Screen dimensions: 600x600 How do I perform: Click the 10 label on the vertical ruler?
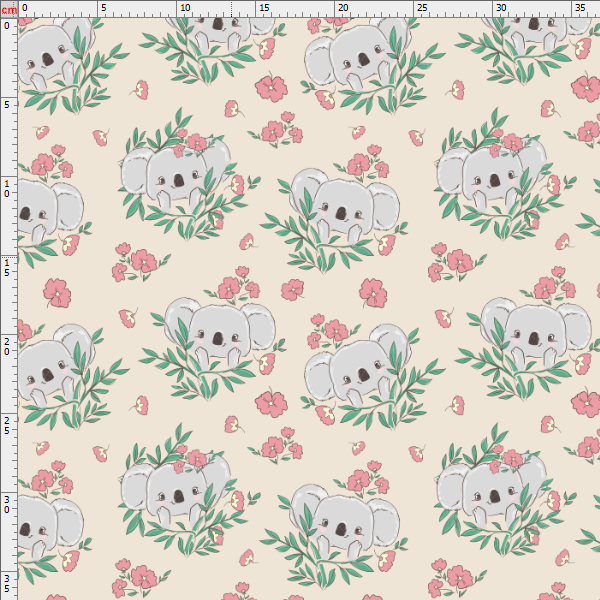click(x=7, y=189)
